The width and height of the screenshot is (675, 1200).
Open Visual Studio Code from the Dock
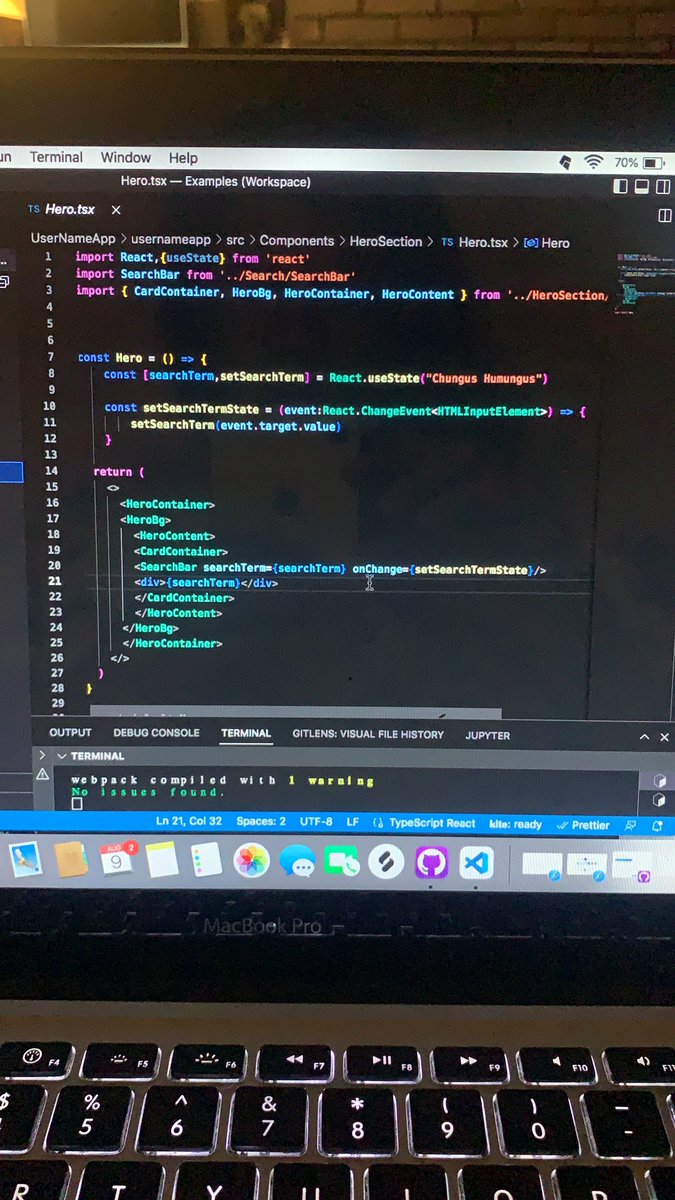pos(477,862)
